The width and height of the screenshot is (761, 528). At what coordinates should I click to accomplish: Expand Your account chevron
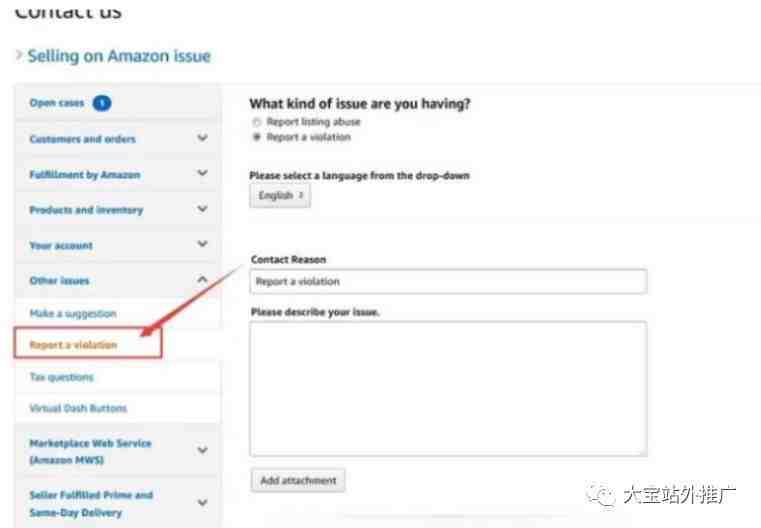click(202, 244)
